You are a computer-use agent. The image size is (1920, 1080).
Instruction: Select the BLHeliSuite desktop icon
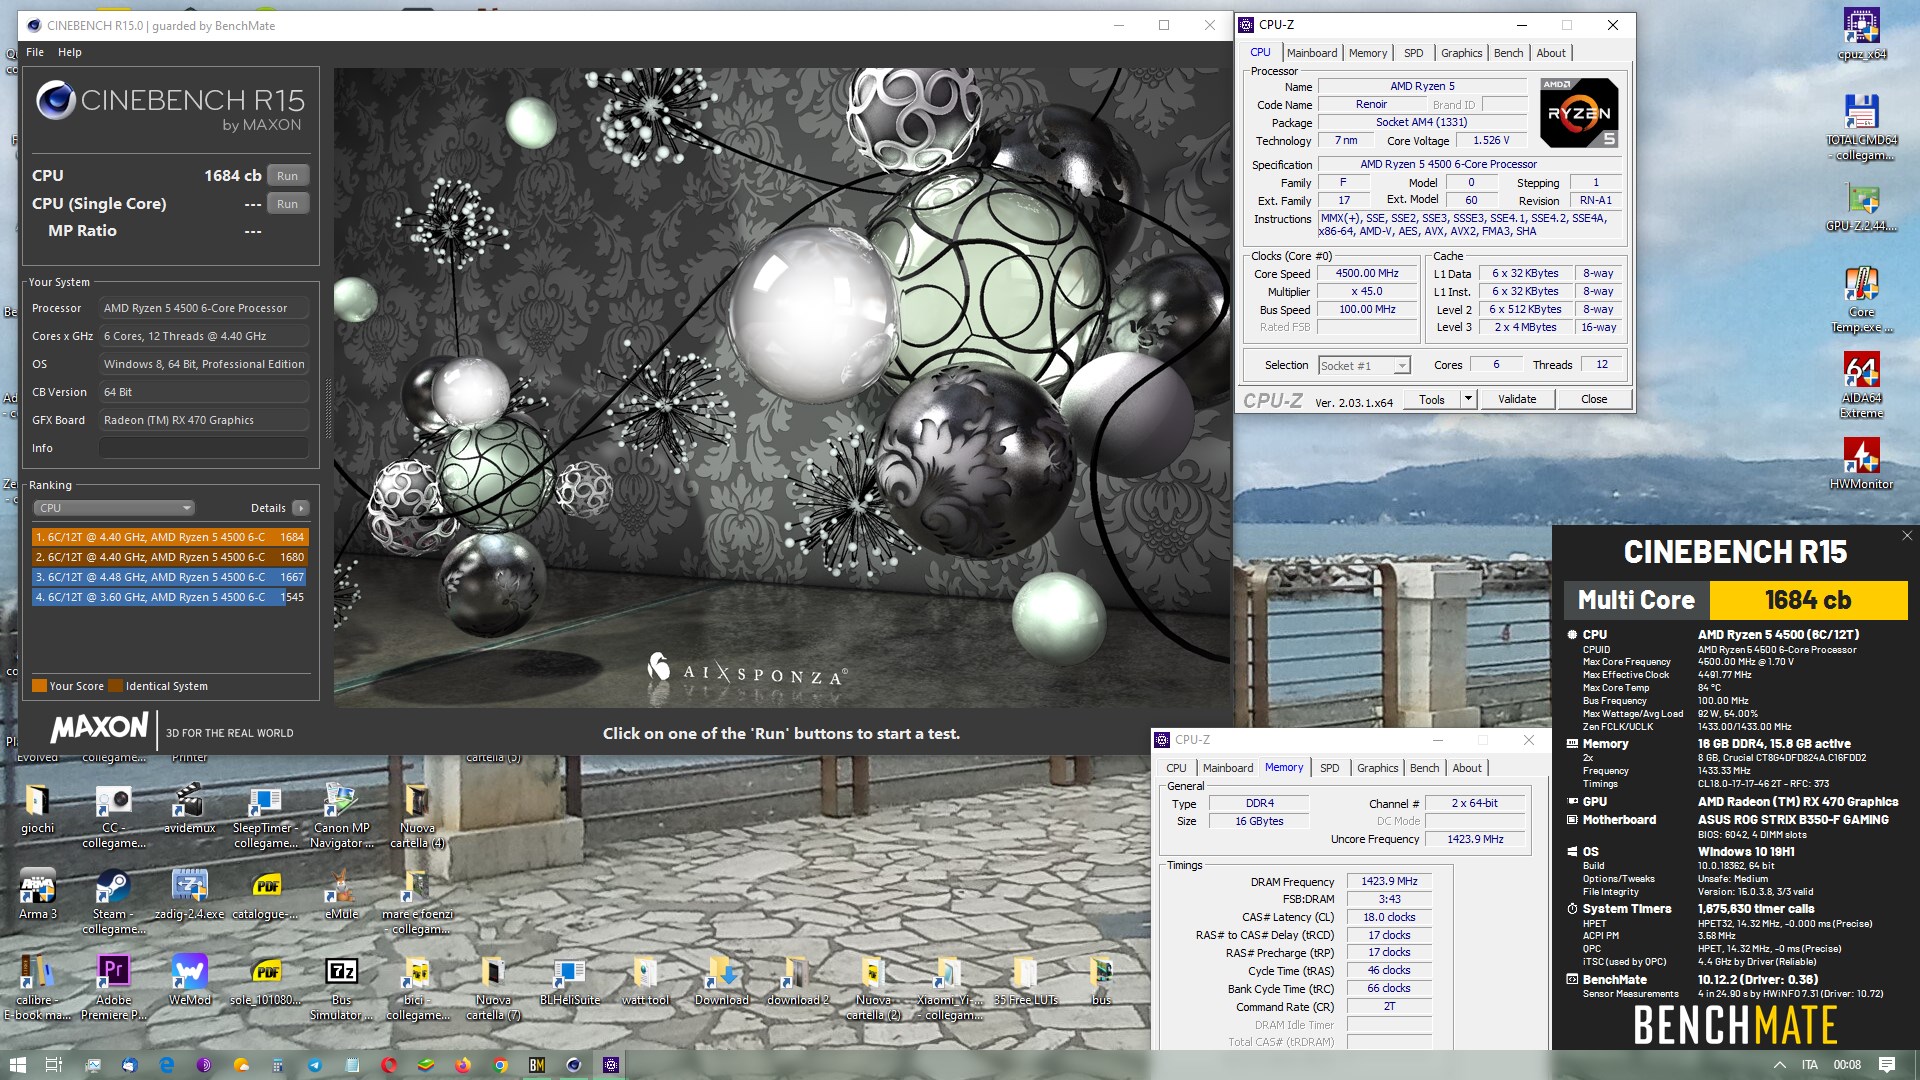tap(569, 980)
